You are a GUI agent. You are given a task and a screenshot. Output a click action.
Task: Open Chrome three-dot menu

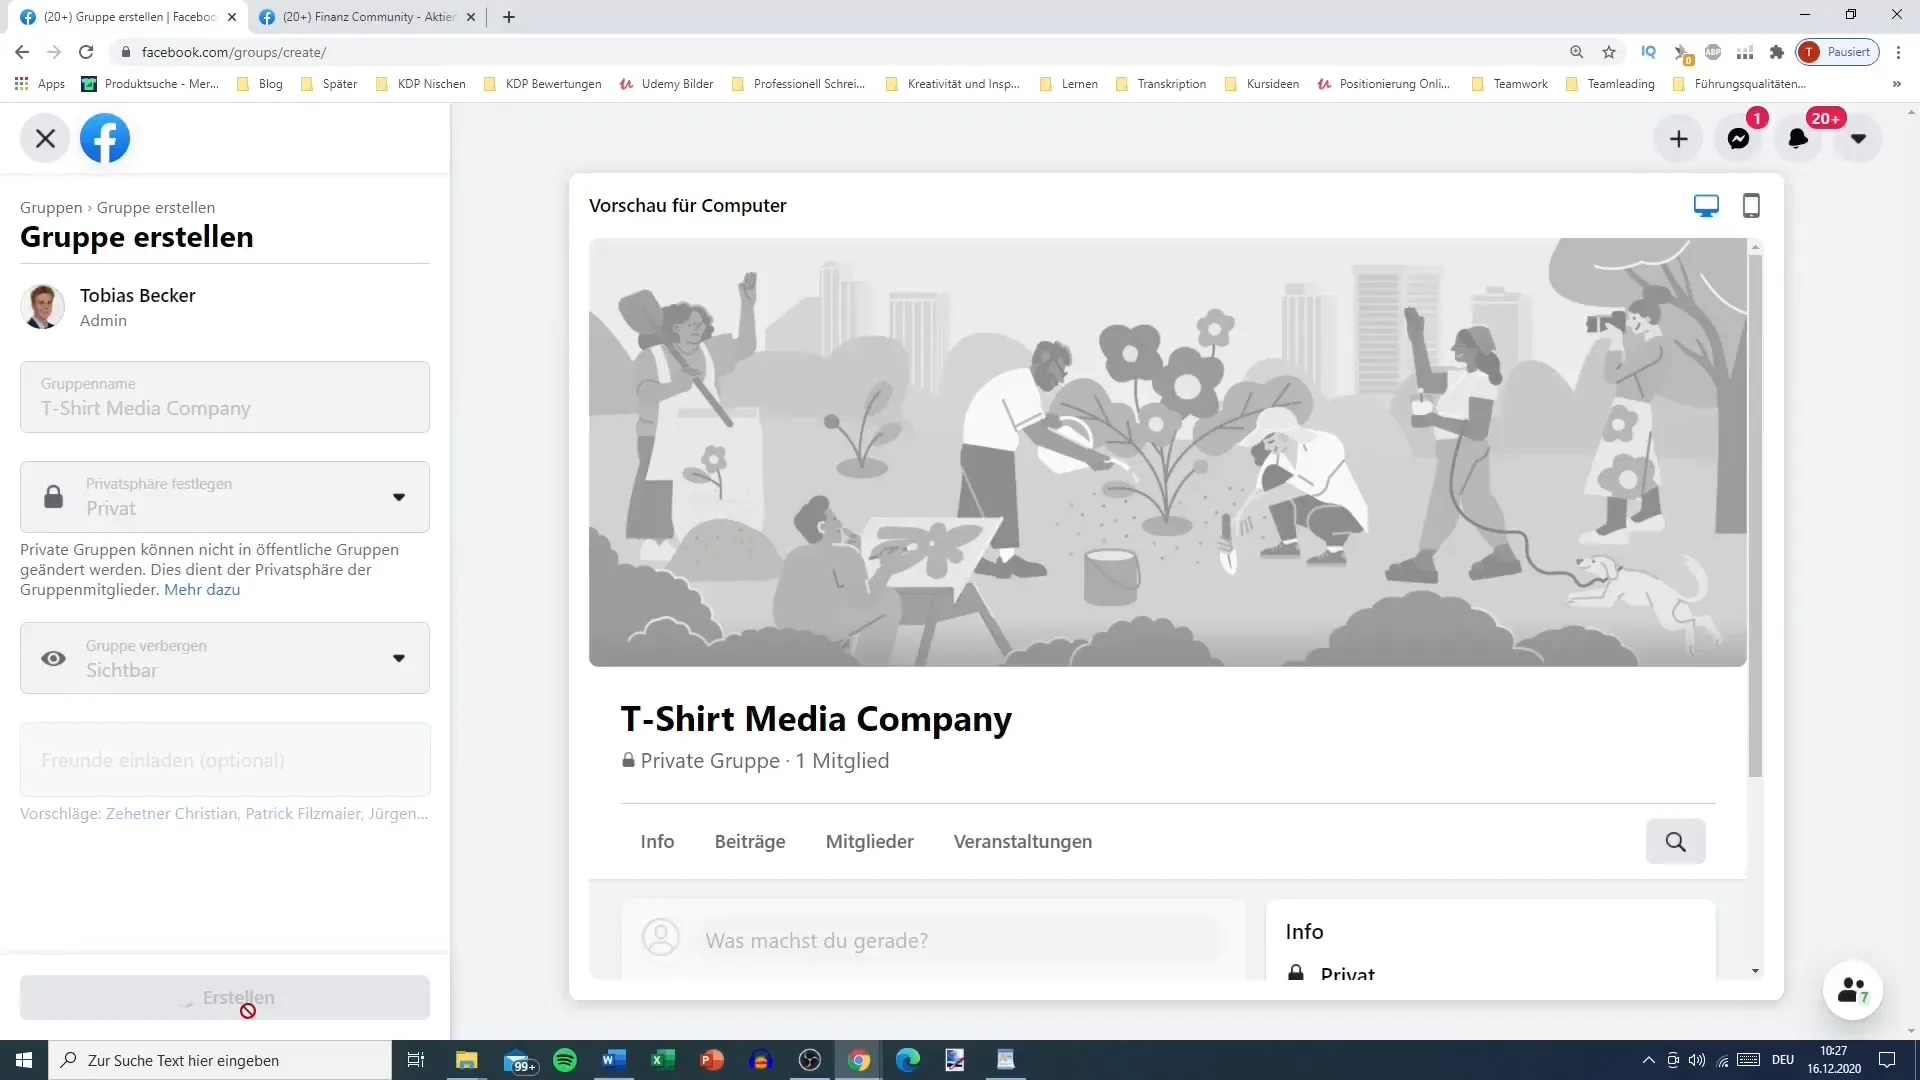click(1898, 52)
